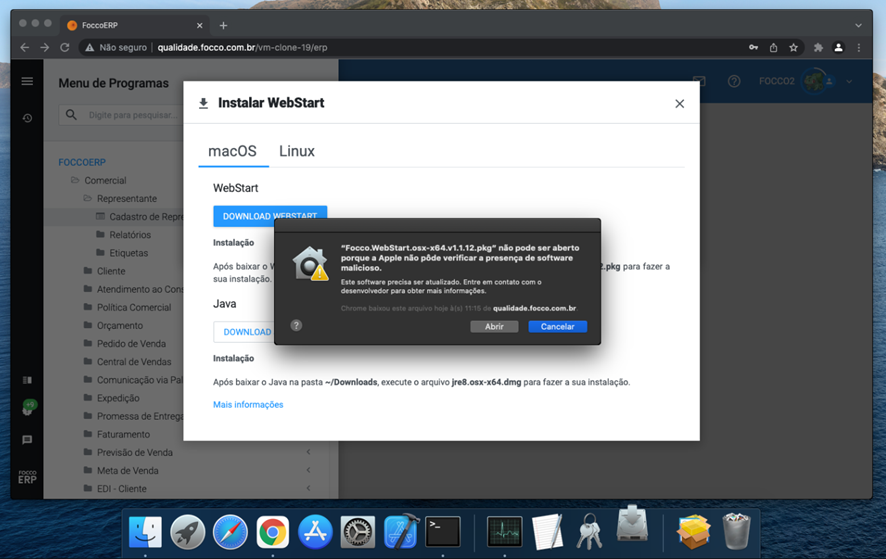Expand chevron on EDI - Cliente row
This screenshot has height=559, width=886.
click(x=309, y=488)
